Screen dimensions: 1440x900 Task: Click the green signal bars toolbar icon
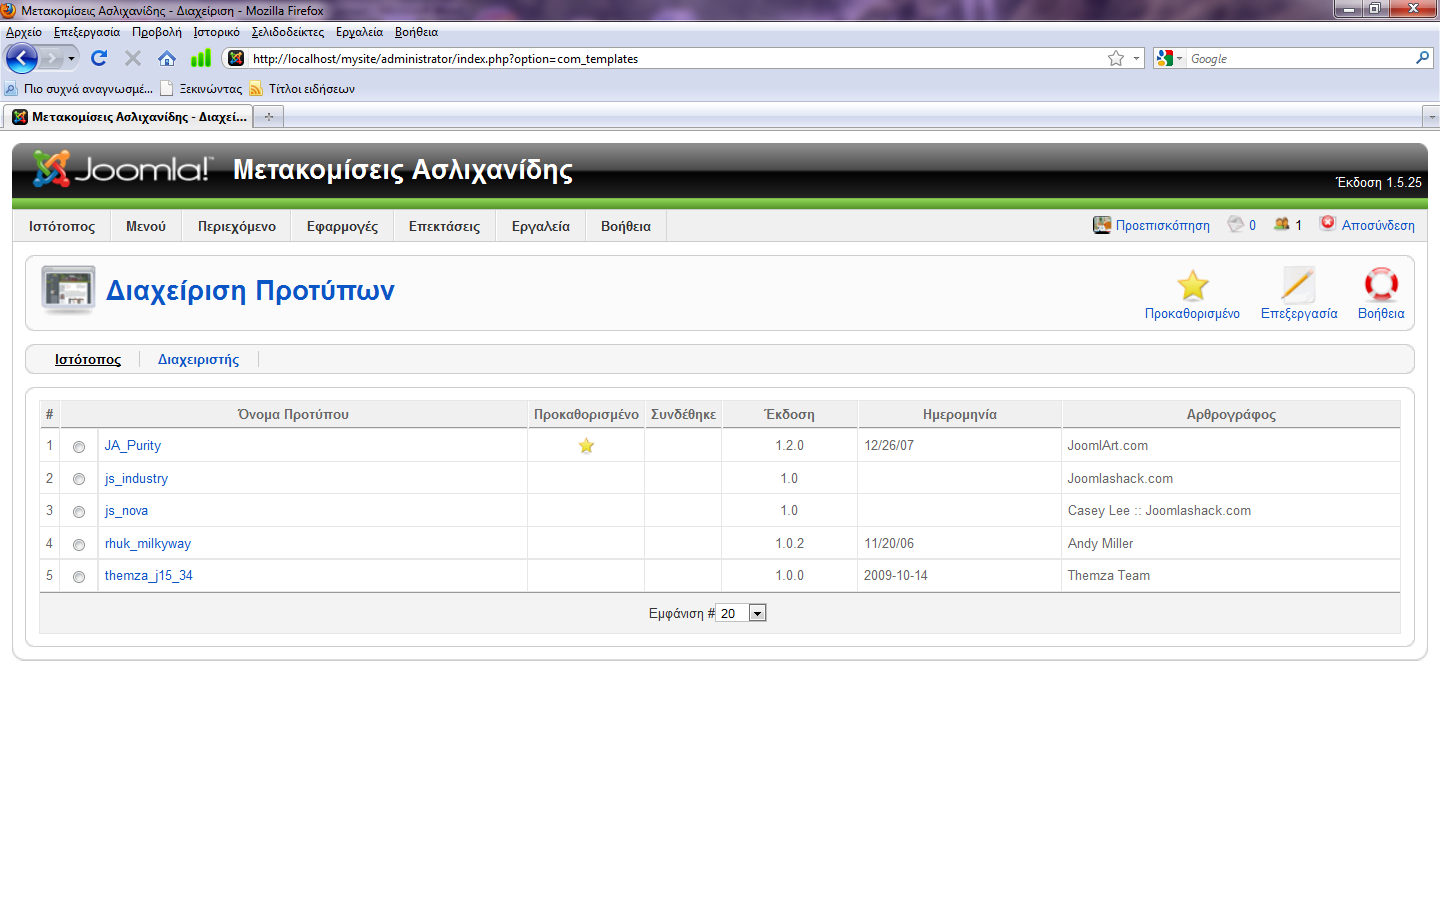point(201,58)
